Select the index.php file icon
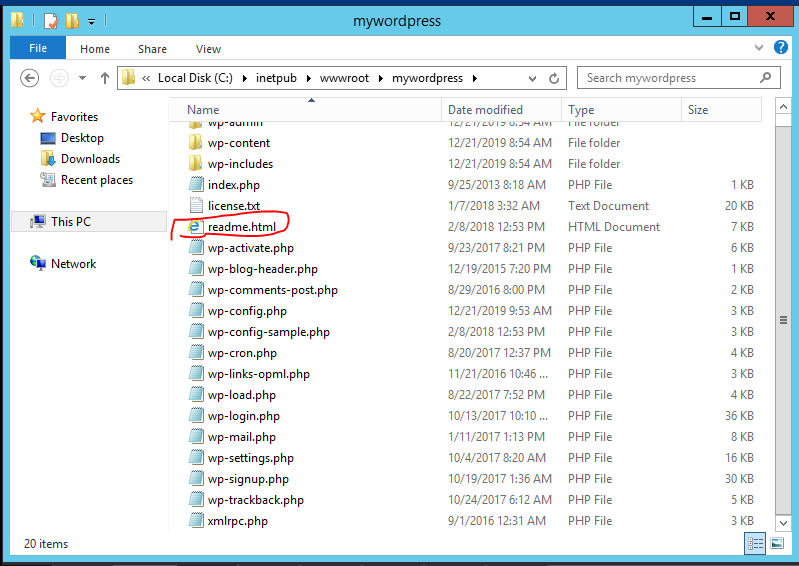This screenshot has height=566, width=799. 196,184
